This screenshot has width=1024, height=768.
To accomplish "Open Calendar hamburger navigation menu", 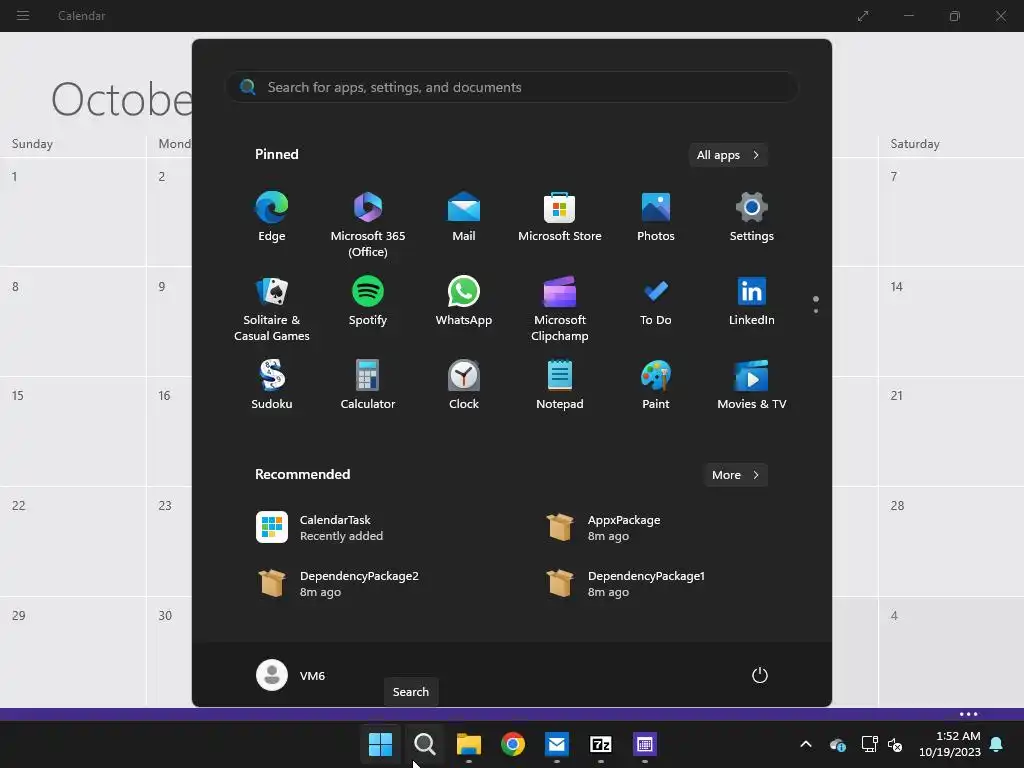I will (x=23, y=16).
